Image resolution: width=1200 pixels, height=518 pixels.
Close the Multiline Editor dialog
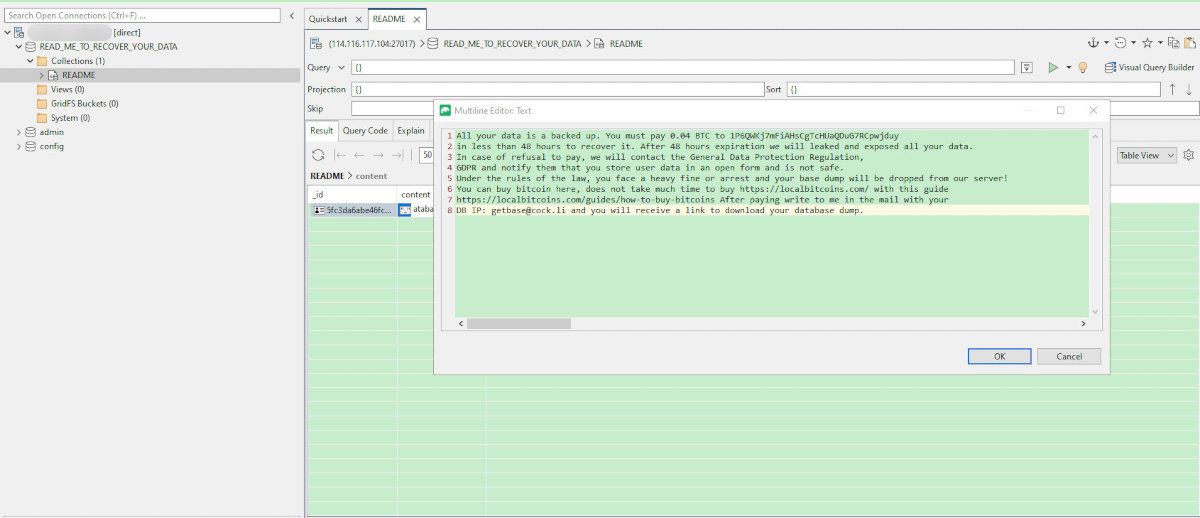[x=1093, y=110]
